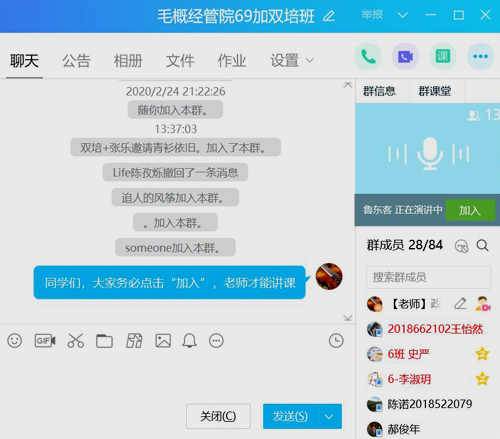Open the GIF recording tool
Image resolution: width=500 pixels, height=439 pixels.
click(45, 341)
